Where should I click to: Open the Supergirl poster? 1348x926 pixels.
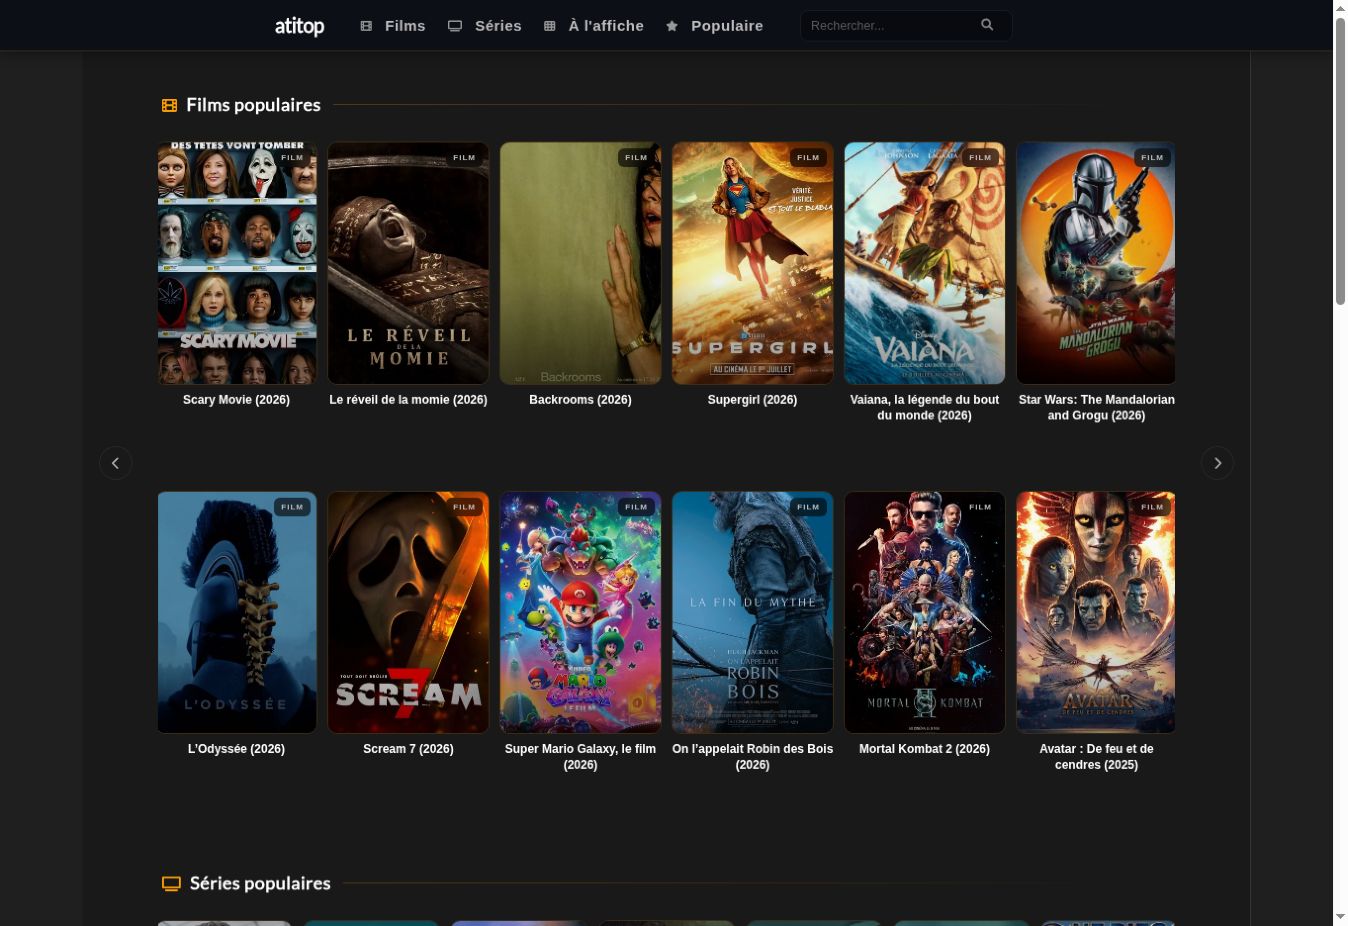752,263
